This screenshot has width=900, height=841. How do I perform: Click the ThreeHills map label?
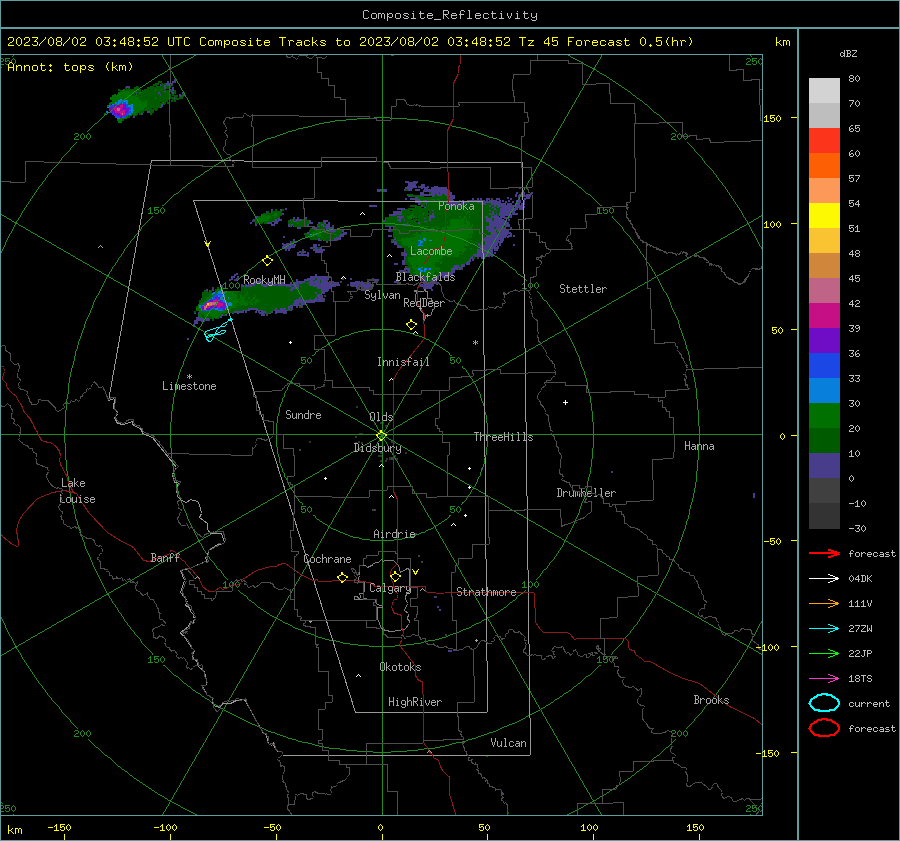(503, 437)
